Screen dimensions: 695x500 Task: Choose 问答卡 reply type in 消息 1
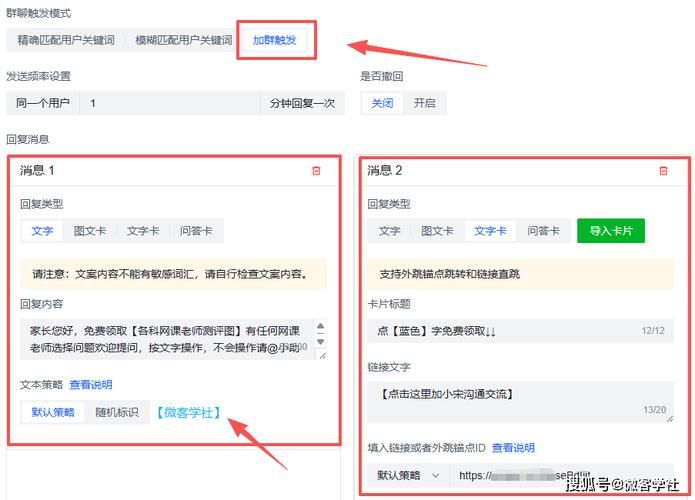coord(196,231)
